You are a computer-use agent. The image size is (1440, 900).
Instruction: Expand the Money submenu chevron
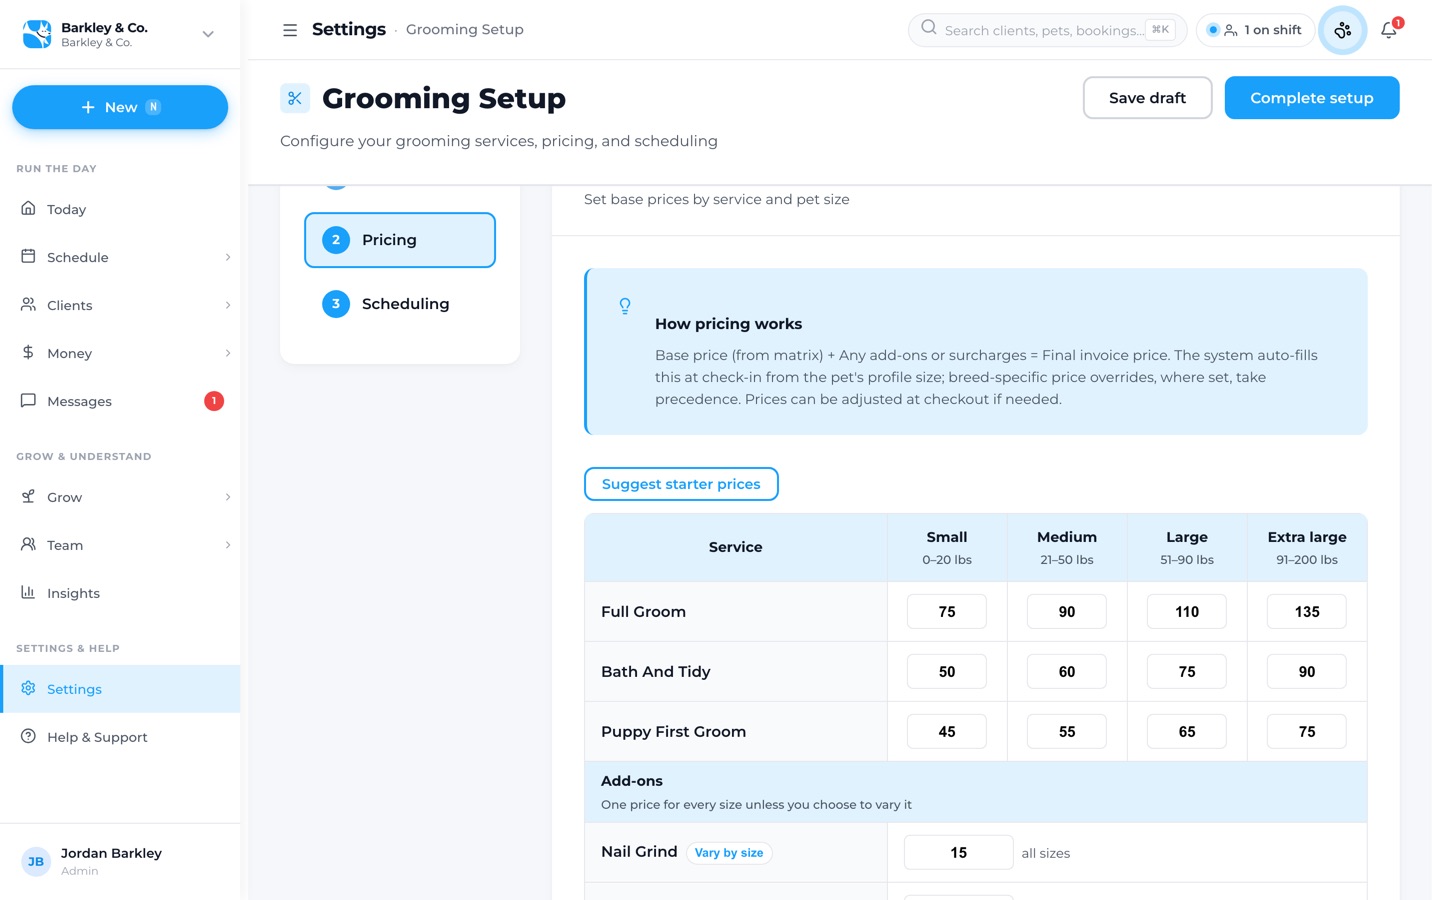(228, 353)
